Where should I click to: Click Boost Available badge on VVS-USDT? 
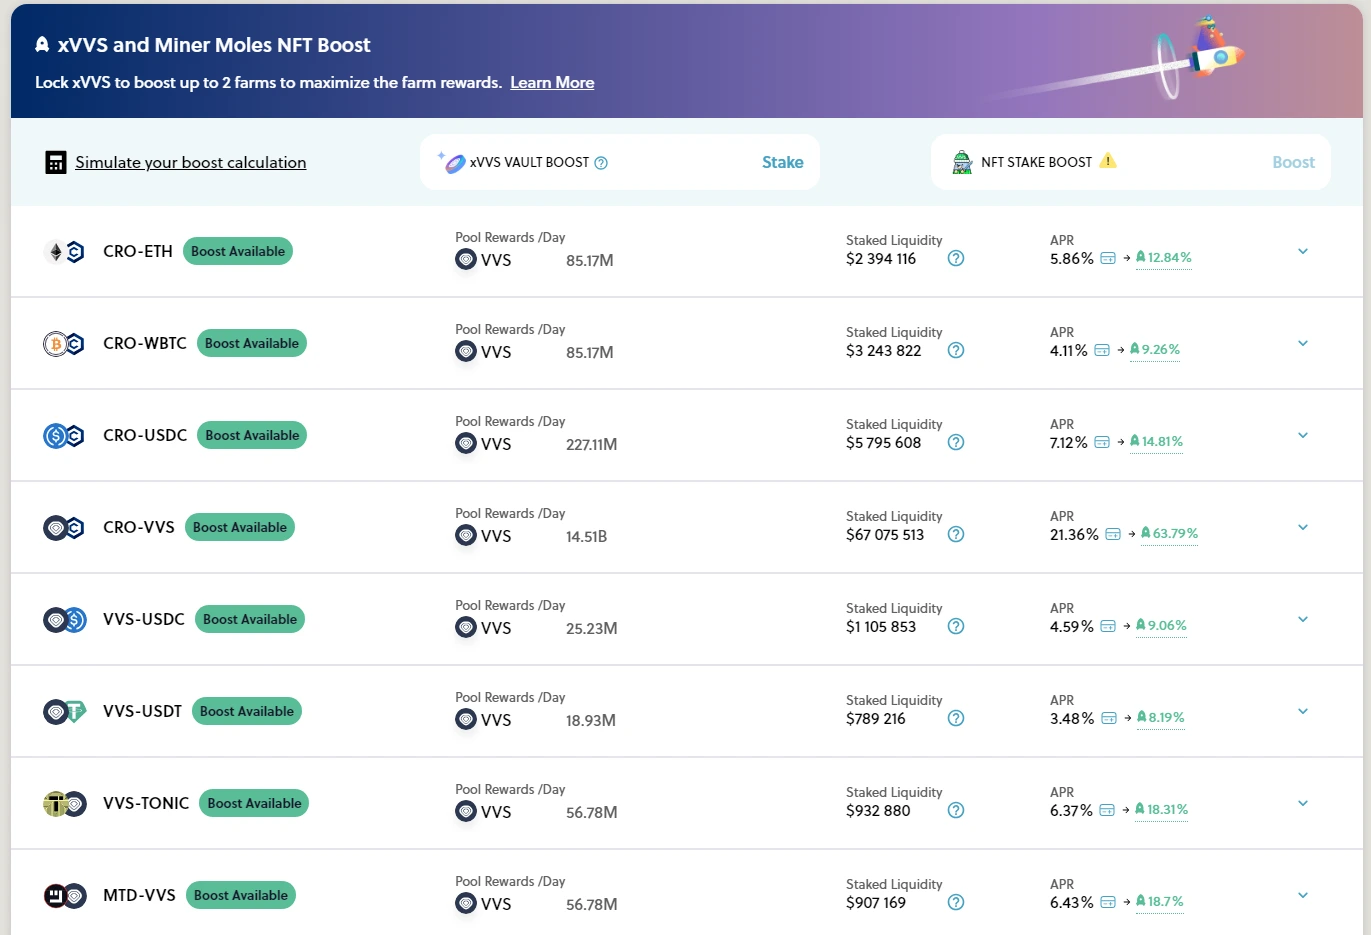point(247,712)
